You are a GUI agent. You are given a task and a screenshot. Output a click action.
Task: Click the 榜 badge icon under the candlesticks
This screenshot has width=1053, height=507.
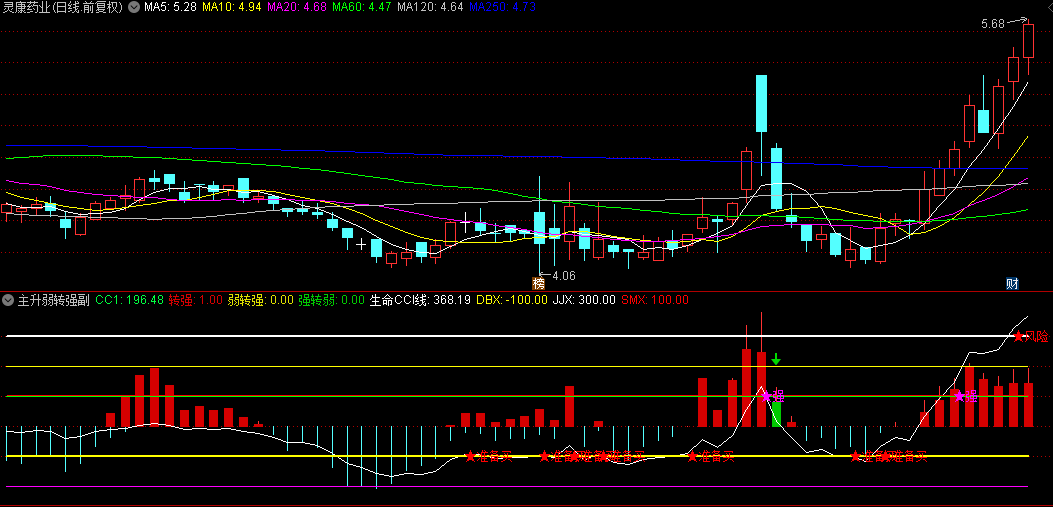coord(539,283)
